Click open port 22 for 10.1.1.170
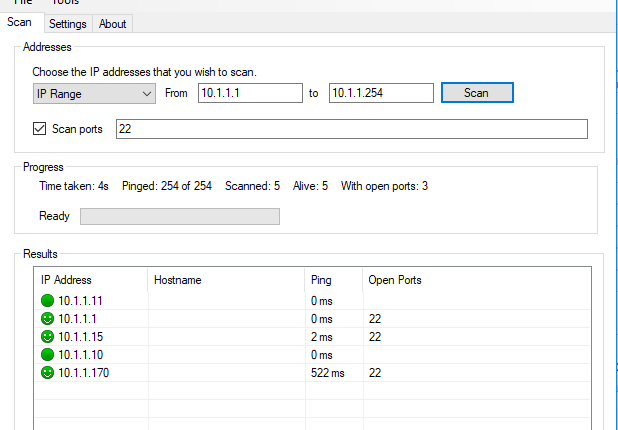 (x=375, y=373)
